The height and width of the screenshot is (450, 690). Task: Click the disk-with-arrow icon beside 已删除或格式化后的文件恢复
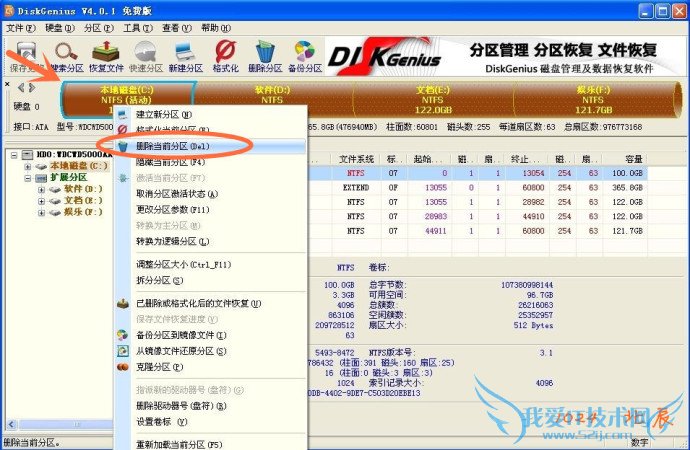click(x=123, y=304)
